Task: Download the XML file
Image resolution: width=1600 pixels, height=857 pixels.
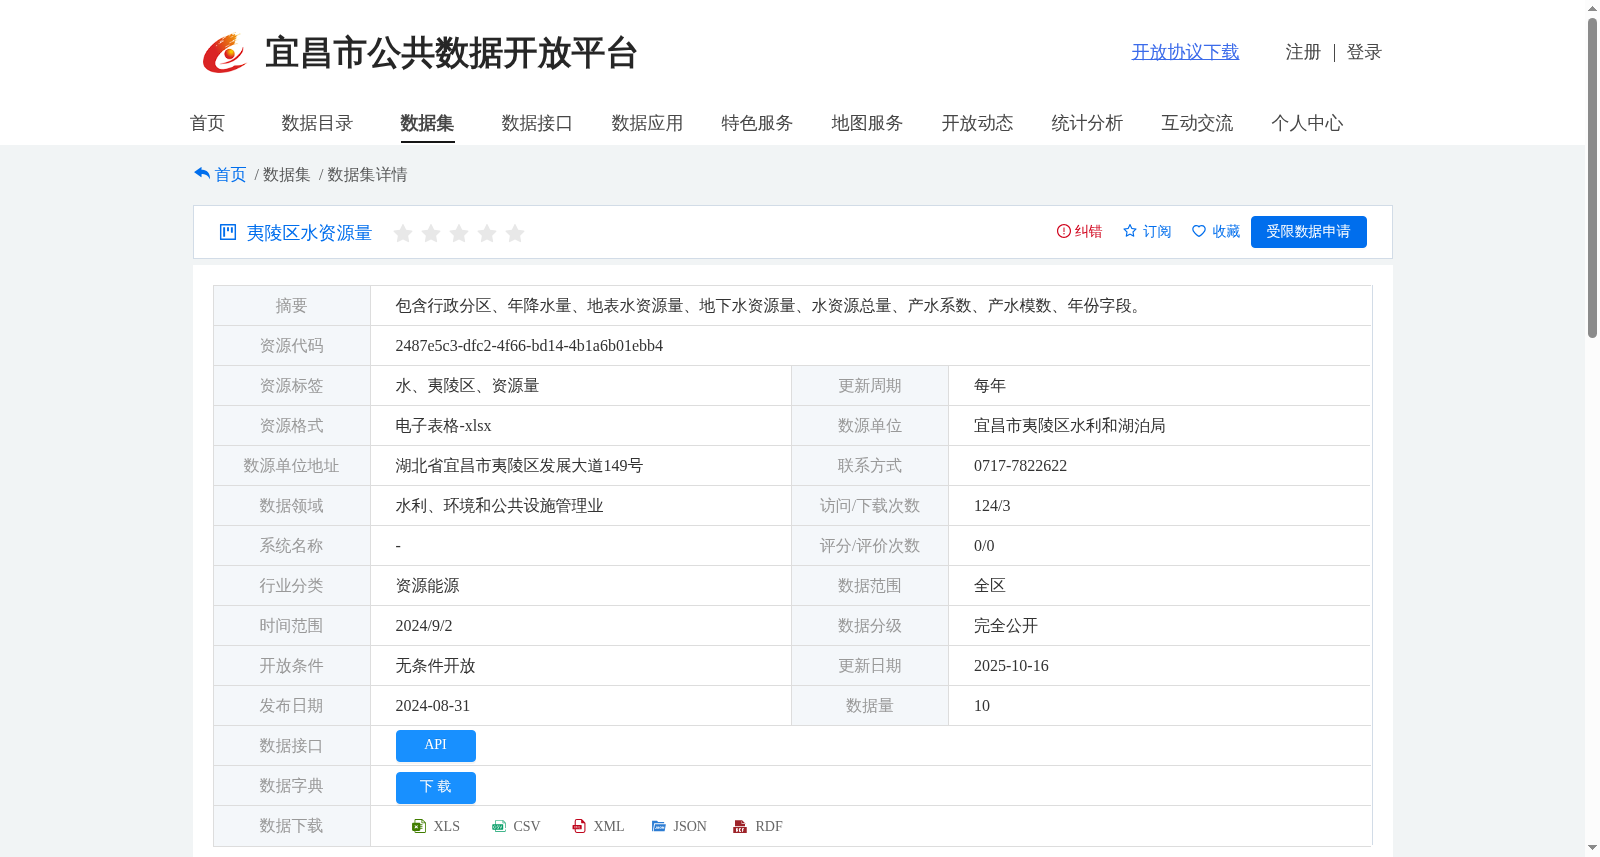Action: (598, 826)
